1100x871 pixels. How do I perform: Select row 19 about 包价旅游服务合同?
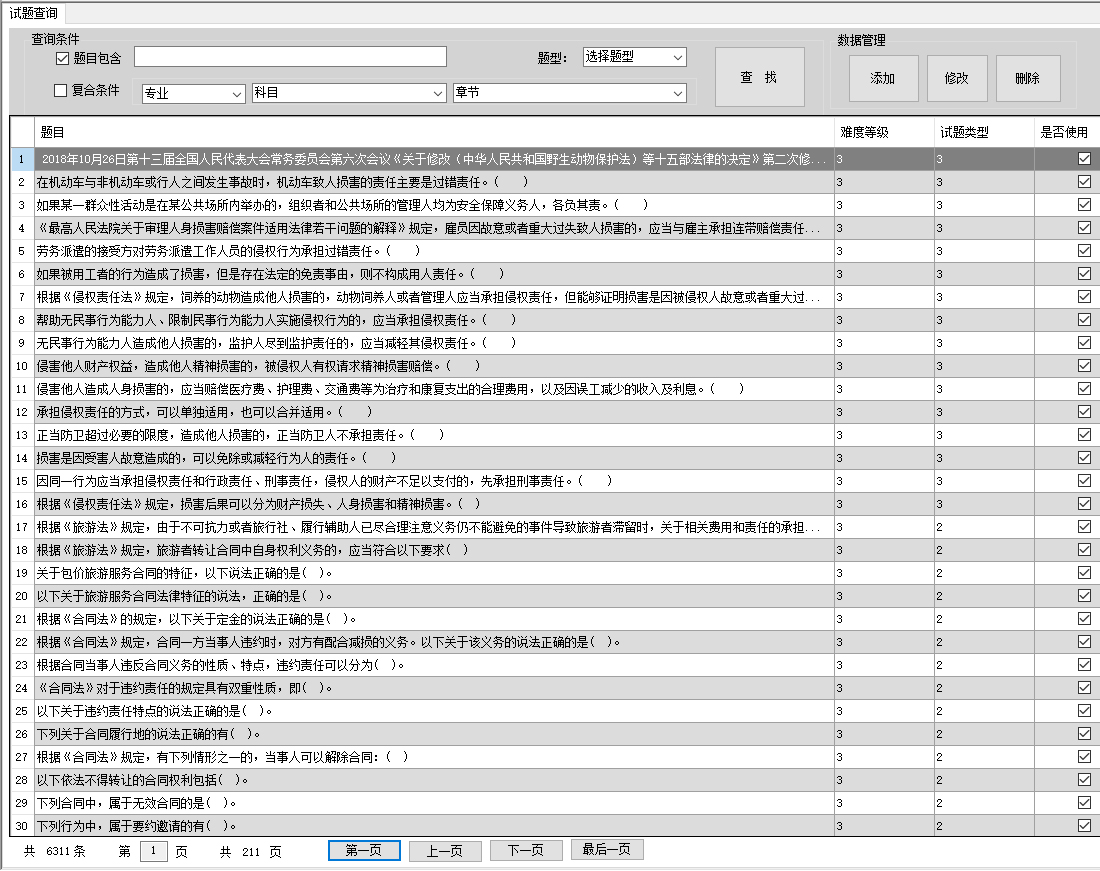400,573
